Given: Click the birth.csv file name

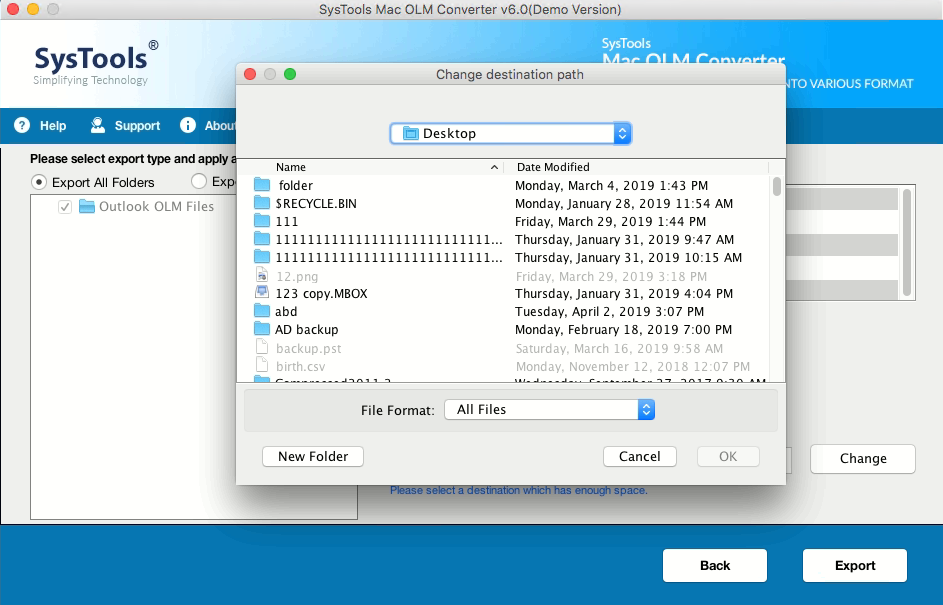Looking at the screenshot, I should 300,366.
